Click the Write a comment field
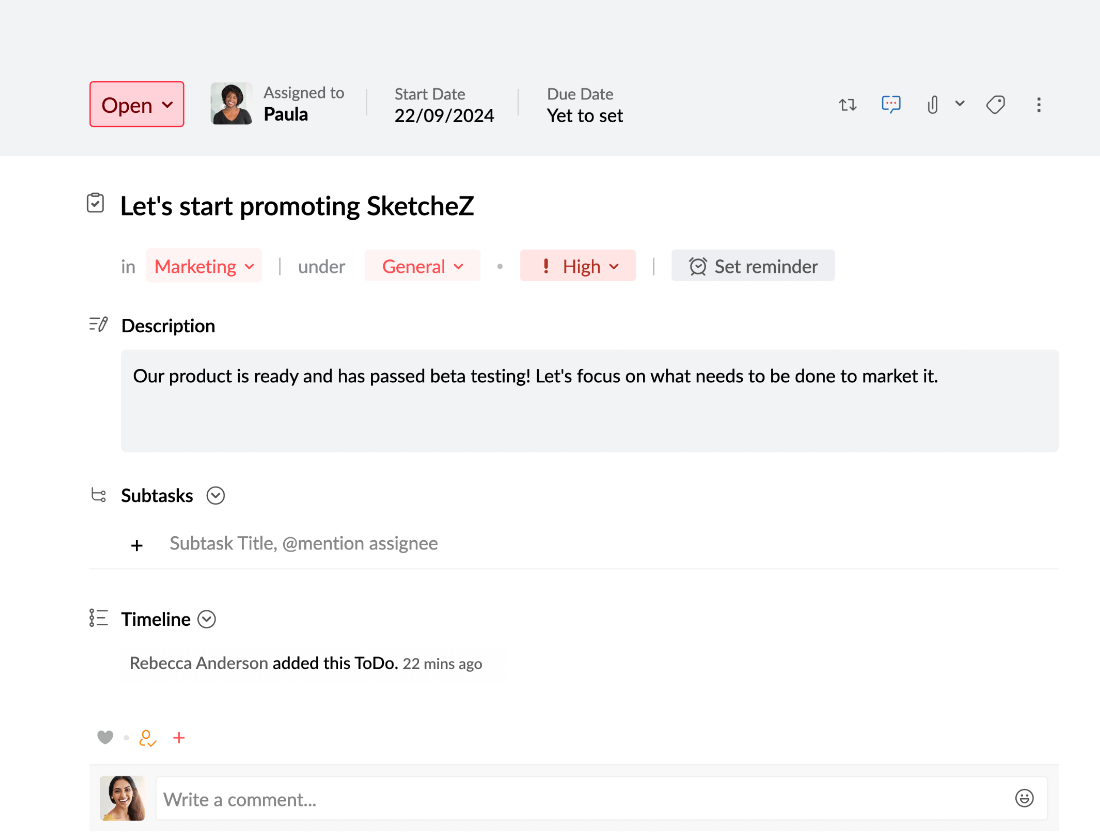This screenshot has height=840, width=1100. (x=580, y=799)
